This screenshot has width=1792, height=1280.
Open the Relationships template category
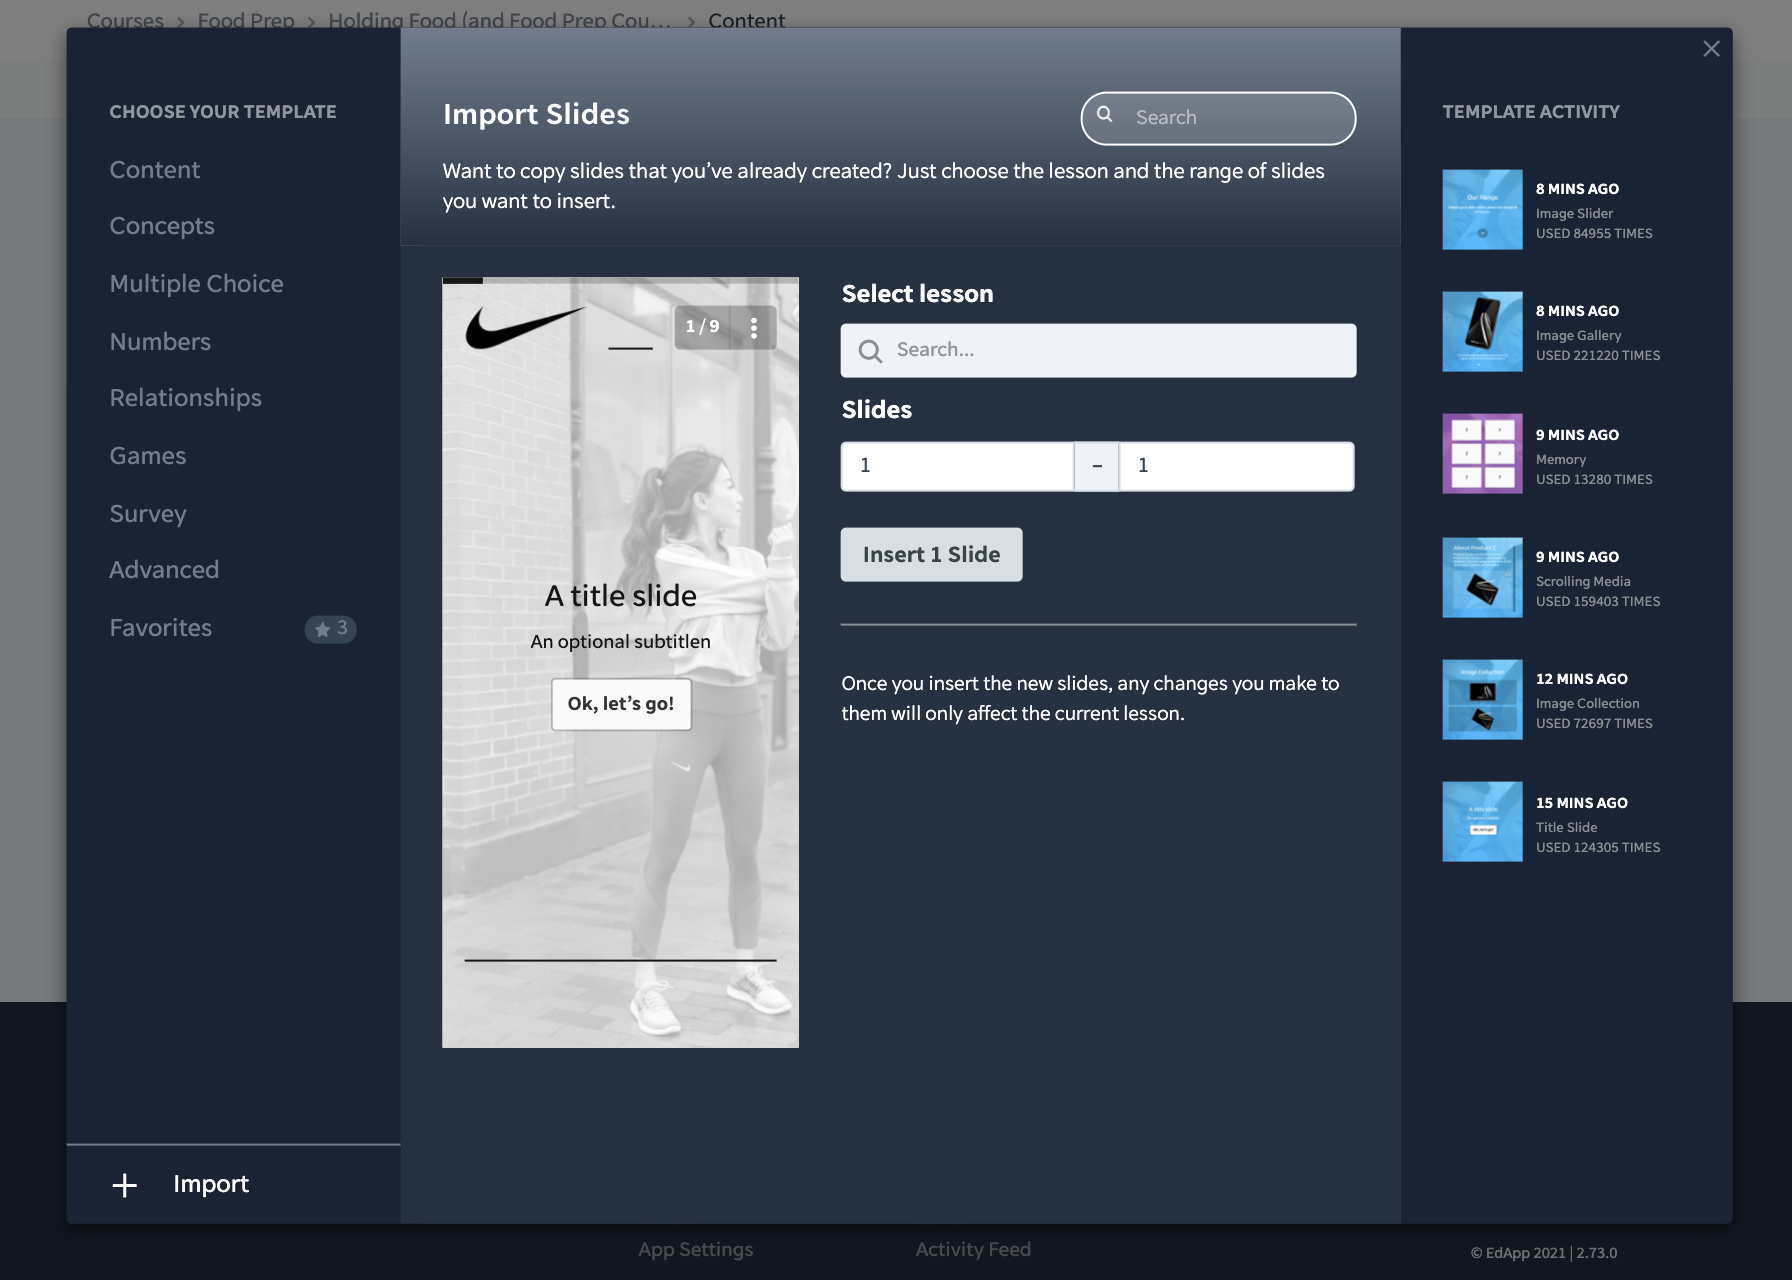(185, 398)
